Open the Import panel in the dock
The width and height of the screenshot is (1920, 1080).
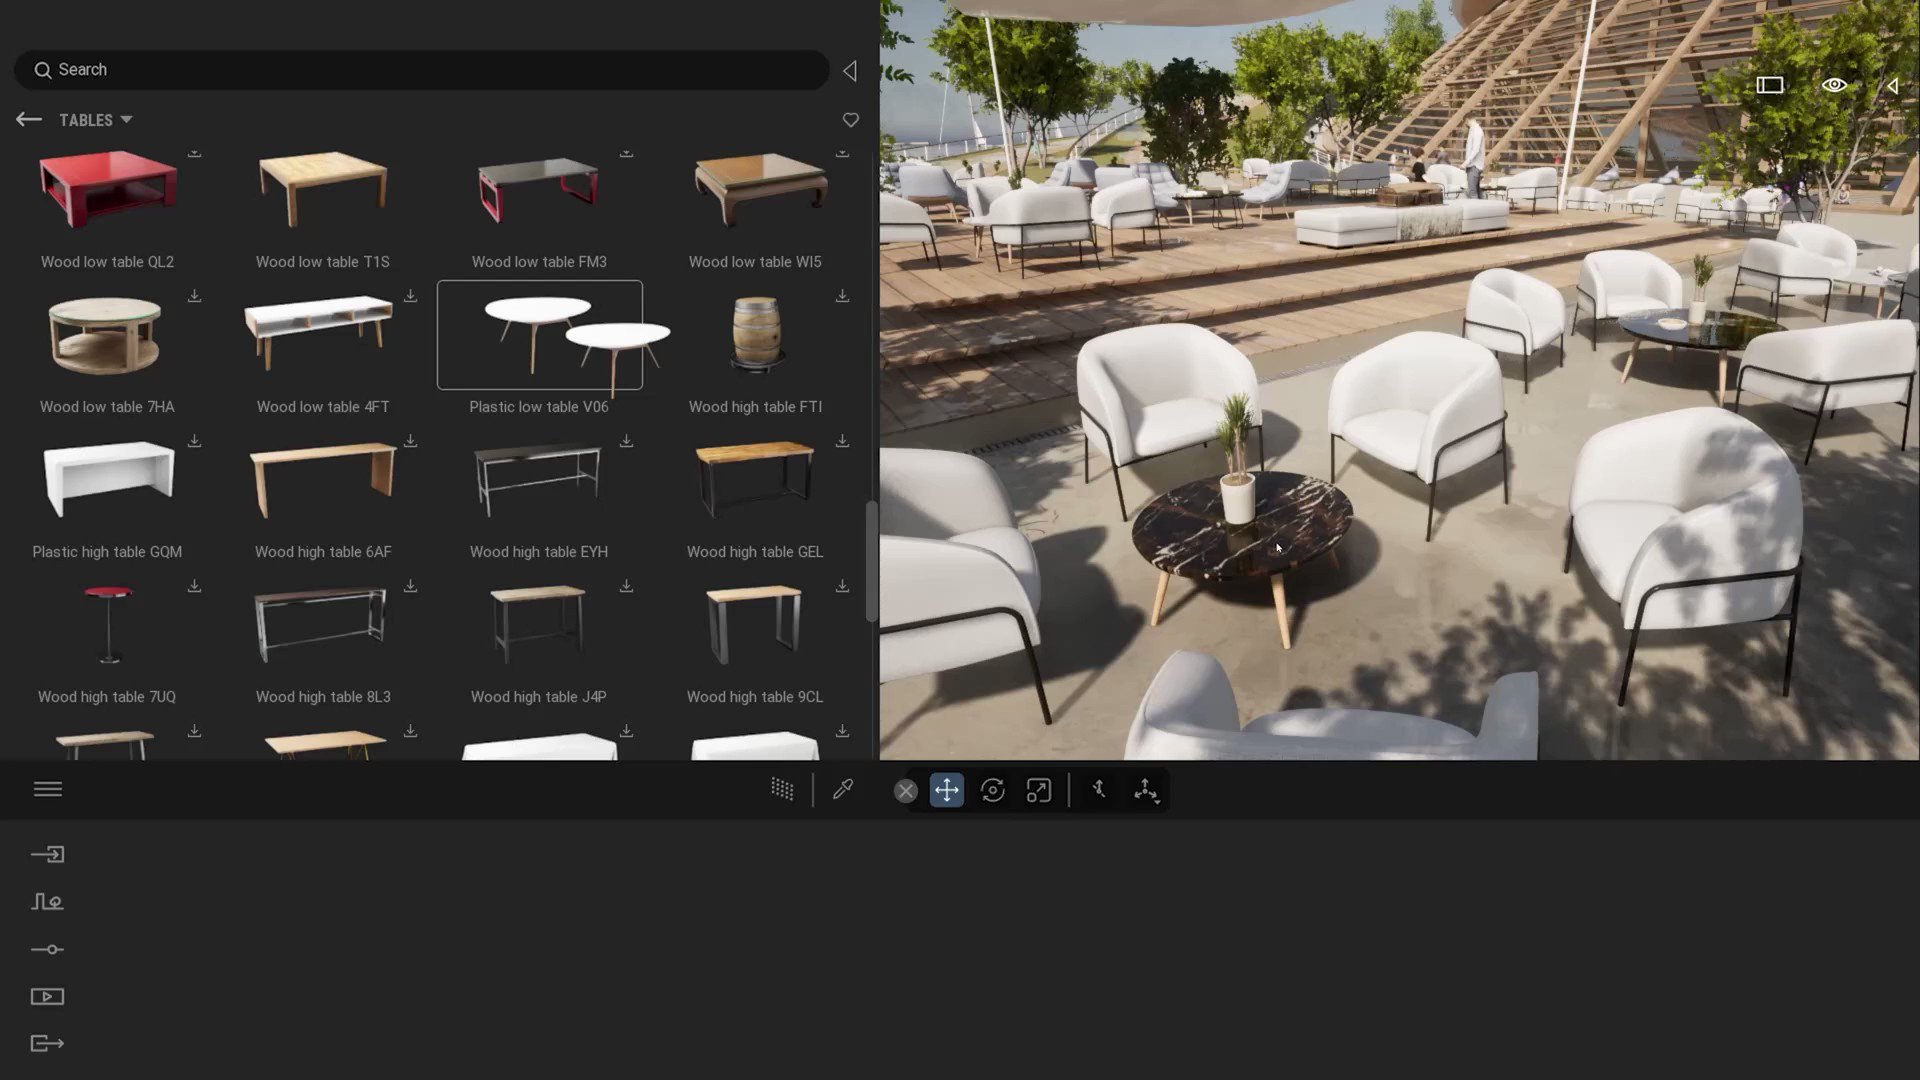[x=48, y=854]
